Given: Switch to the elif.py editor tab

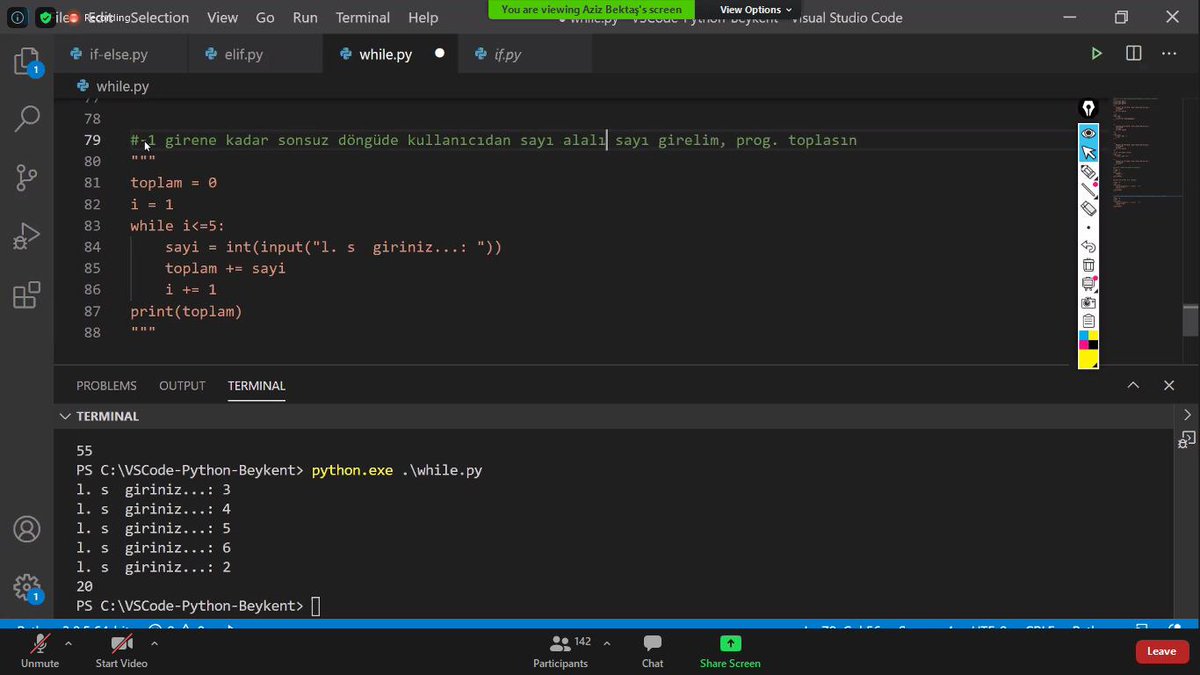Looking at the screenshot, I should point(255,54).
